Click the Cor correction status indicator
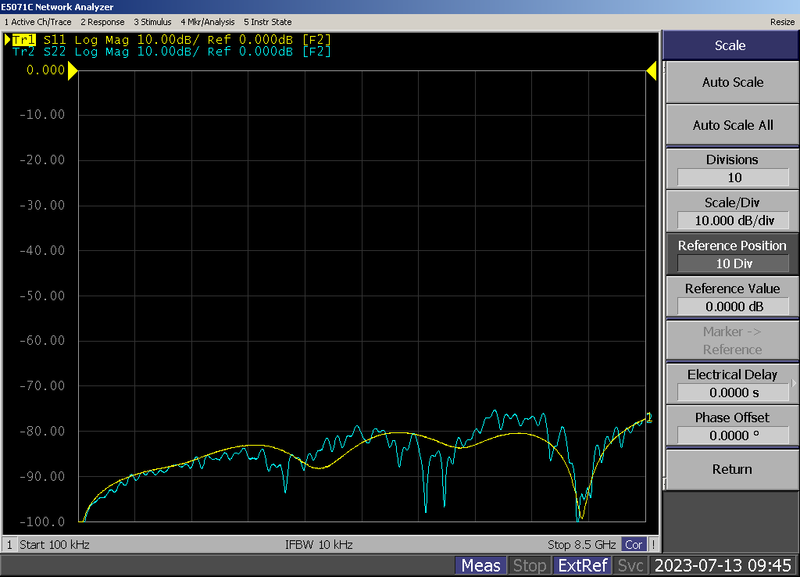The width and height of the screenshot is (800, 577). [x=633, y=545]
